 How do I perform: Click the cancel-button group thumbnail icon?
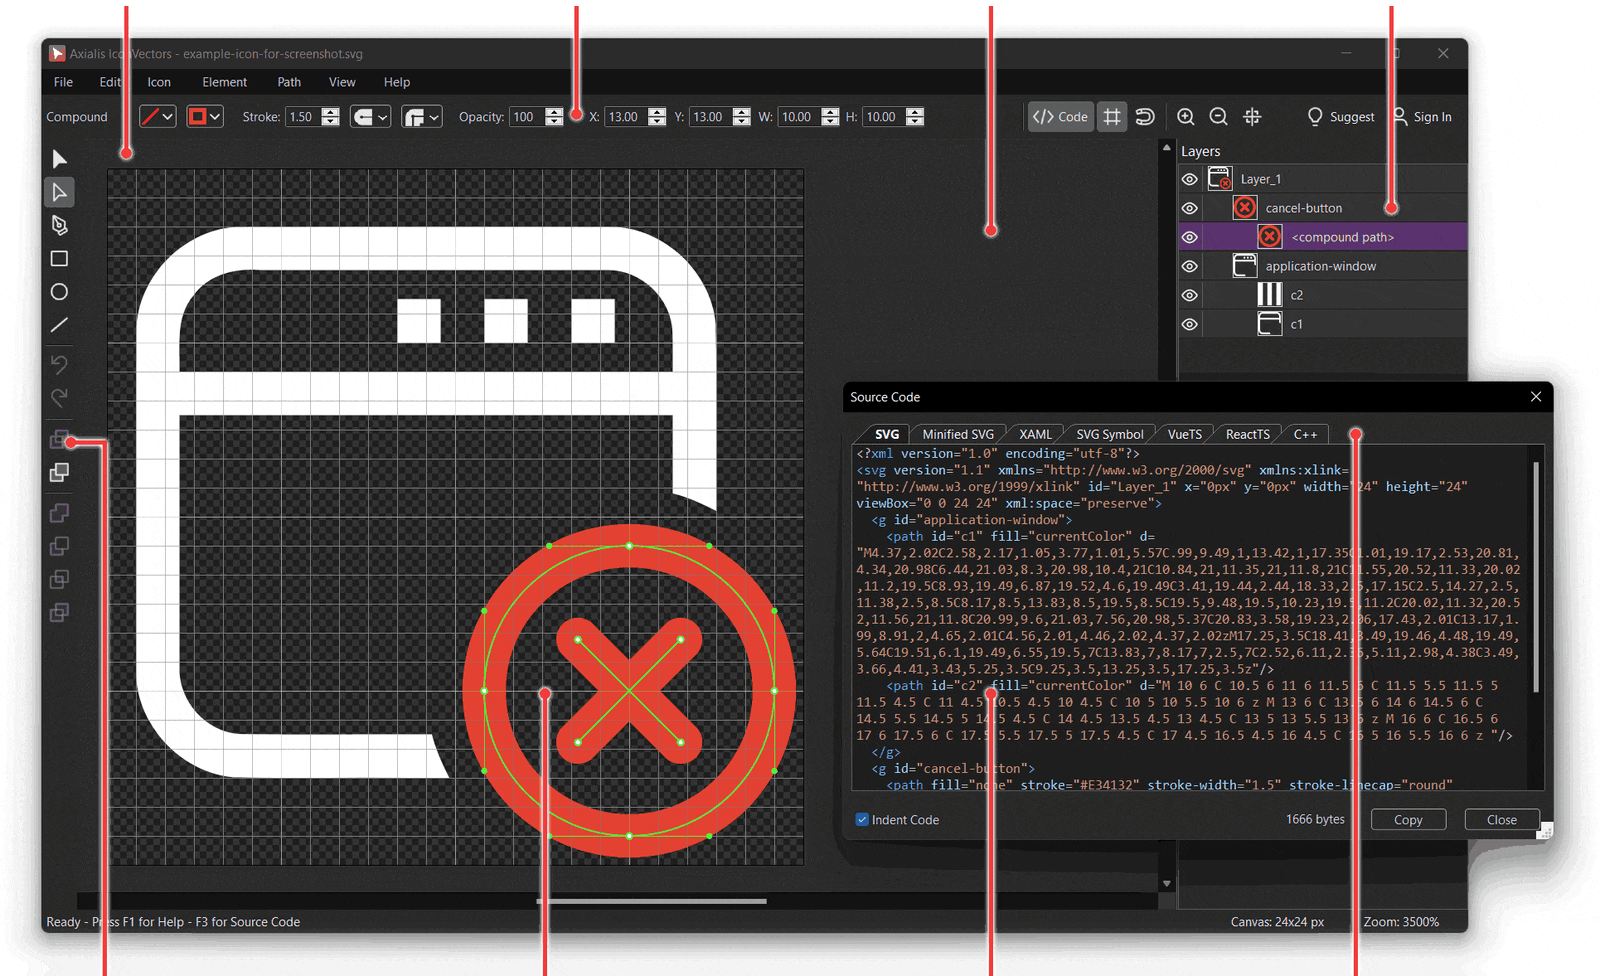(x=1244, y=208)
